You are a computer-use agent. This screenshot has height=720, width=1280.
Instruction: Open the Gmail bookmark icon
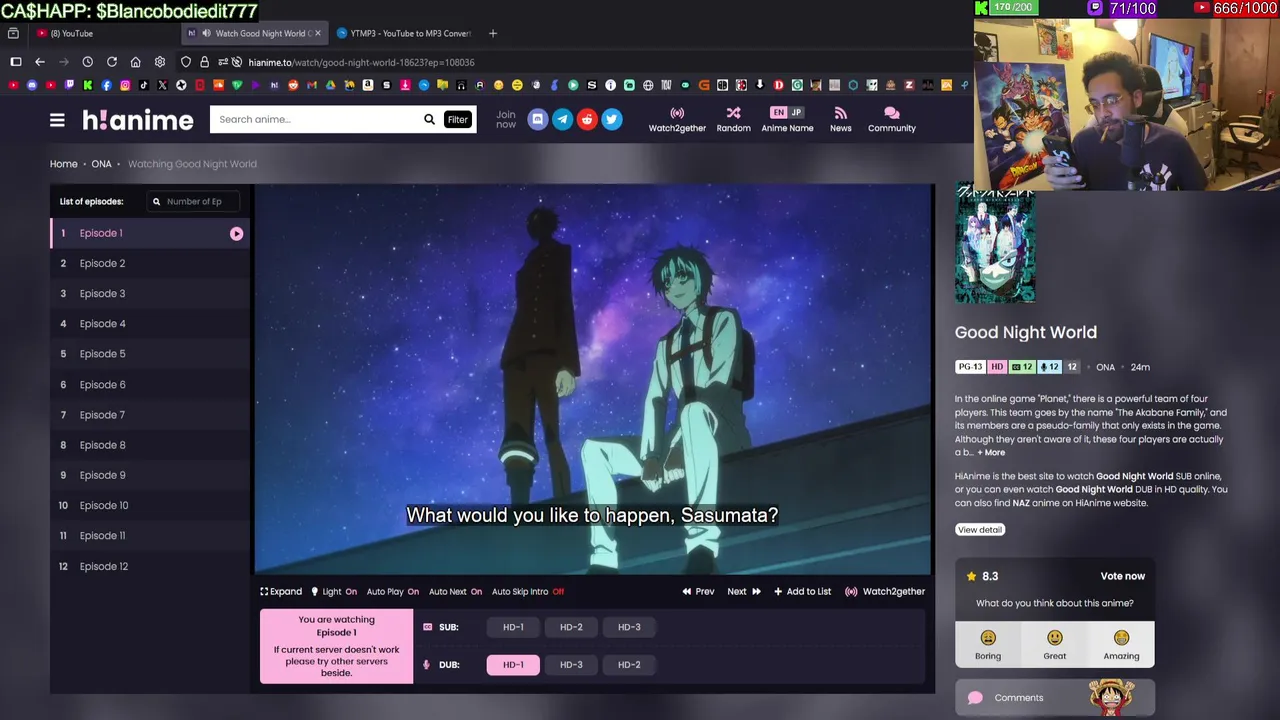(x=312, y=85)
